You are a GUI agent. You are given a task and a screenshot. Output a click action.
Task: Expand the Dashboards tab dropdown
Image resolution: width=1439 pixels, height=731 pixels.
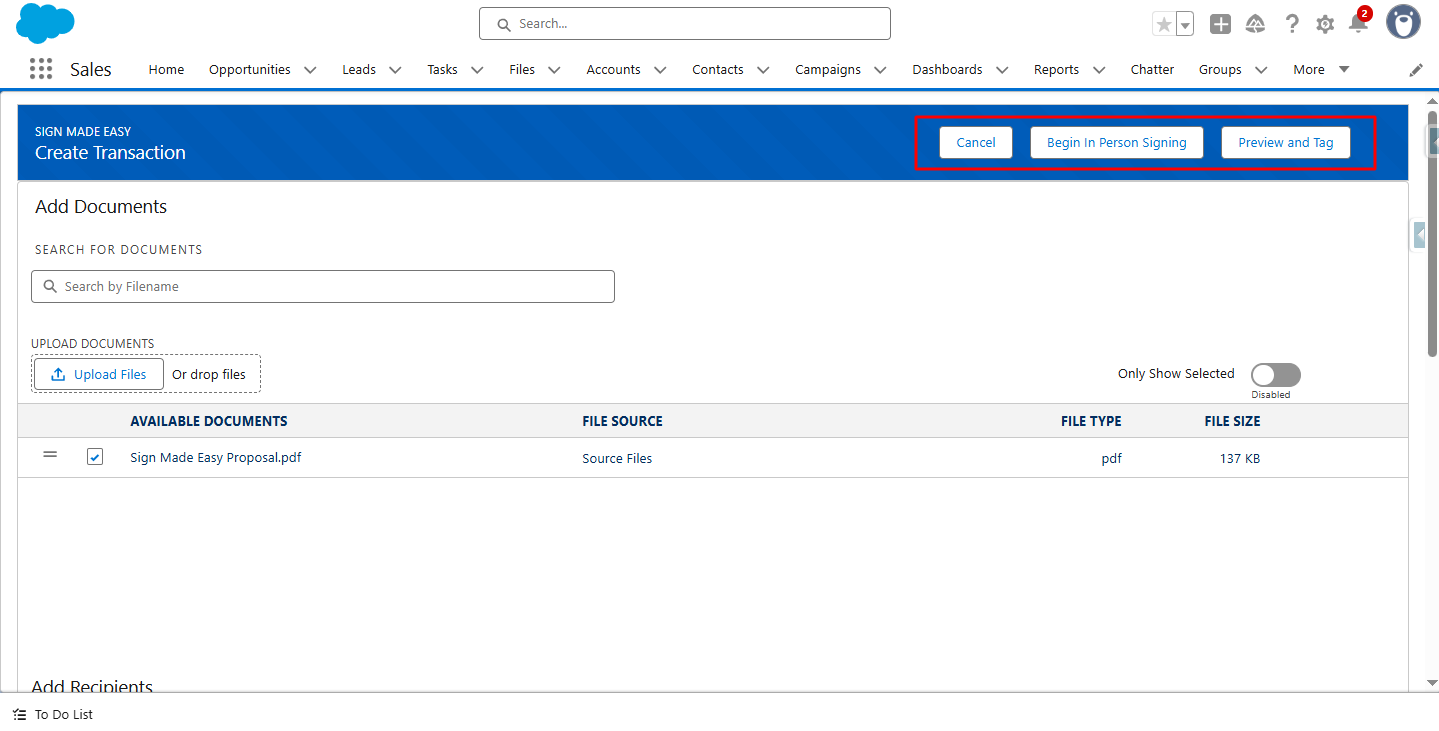click(1002, 70)
